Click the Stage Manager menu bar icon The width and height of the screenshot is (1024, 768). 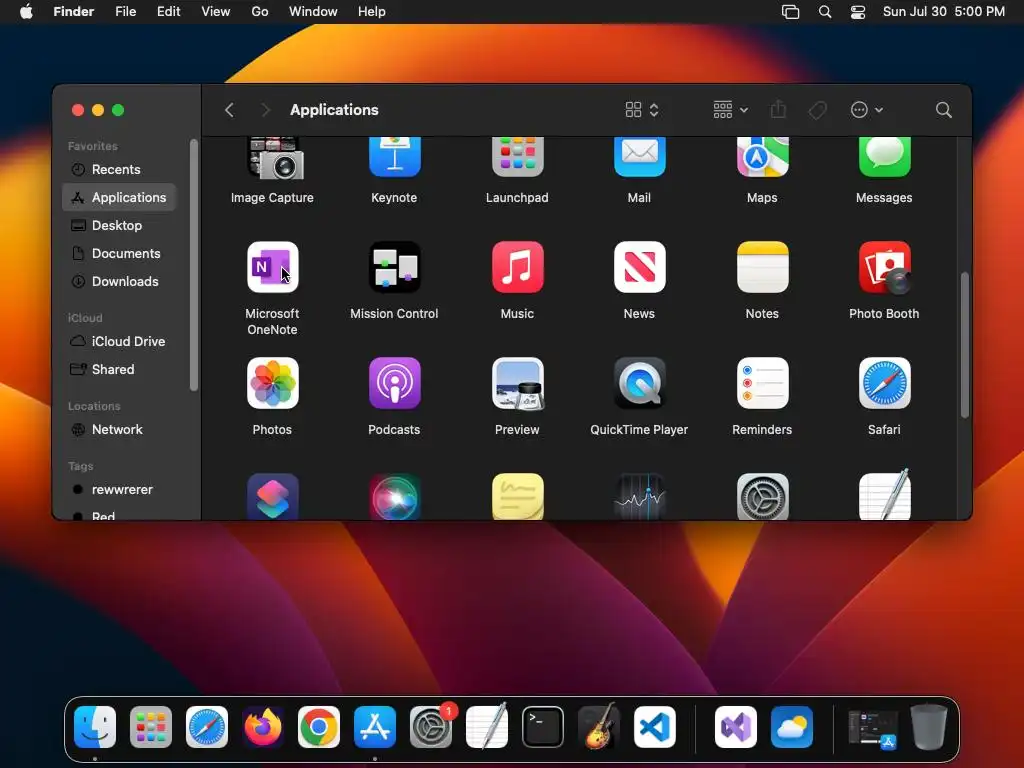click(790, 12)
